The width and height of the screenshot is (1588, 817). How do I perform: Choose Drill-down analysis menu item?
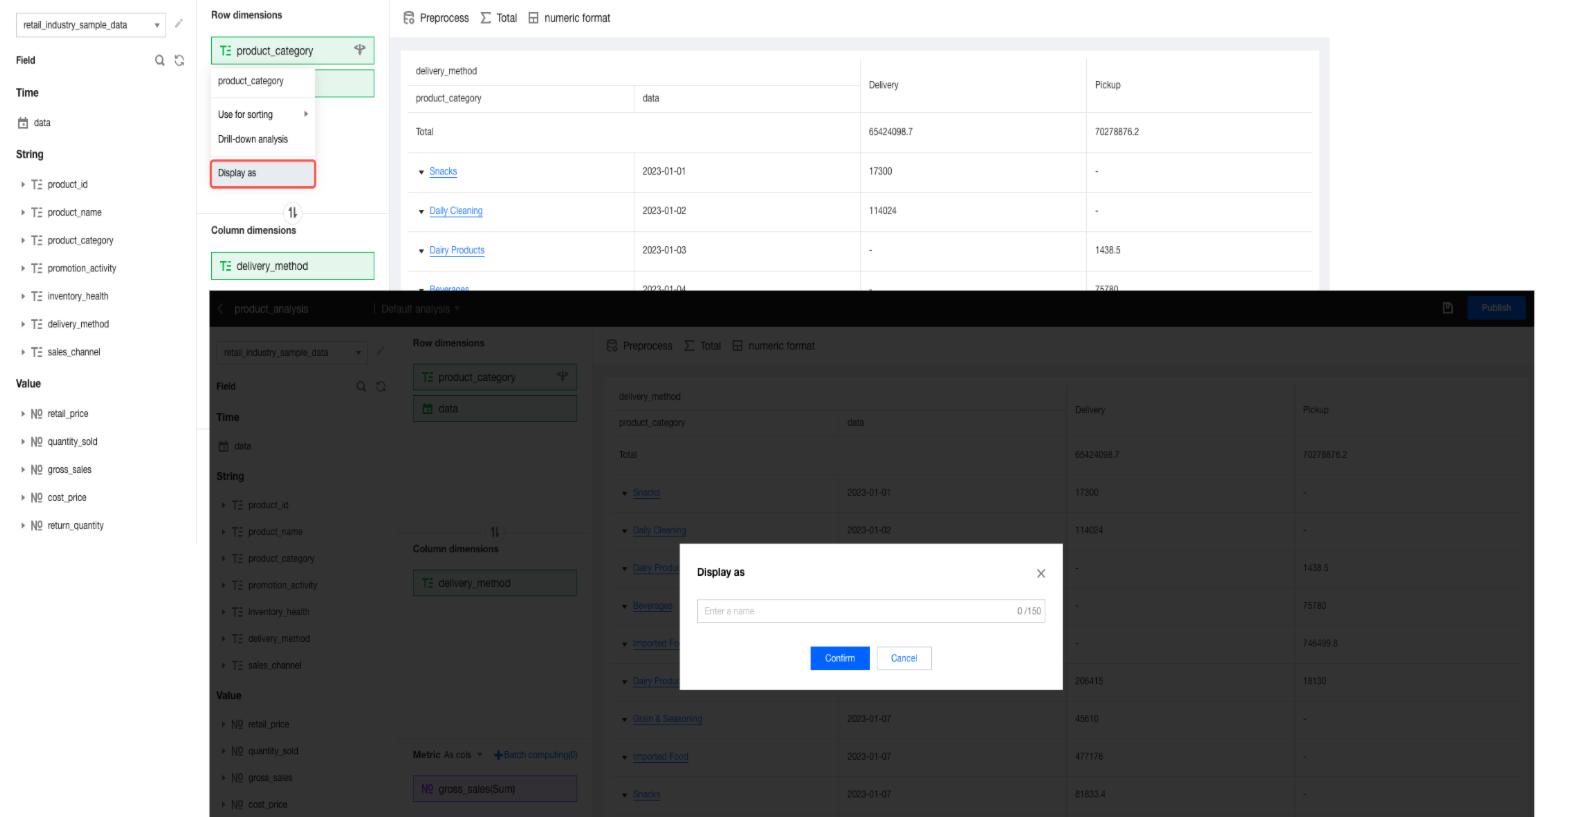coord(263,140)
